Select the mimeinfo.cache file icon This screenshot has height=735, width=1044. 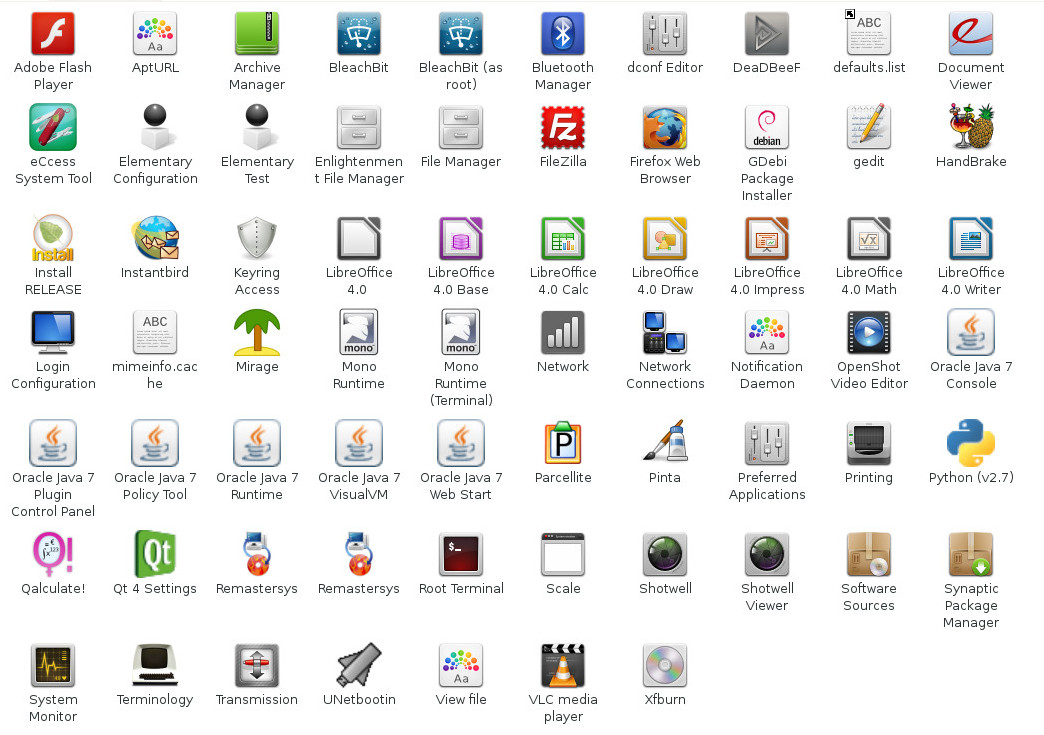154,332
